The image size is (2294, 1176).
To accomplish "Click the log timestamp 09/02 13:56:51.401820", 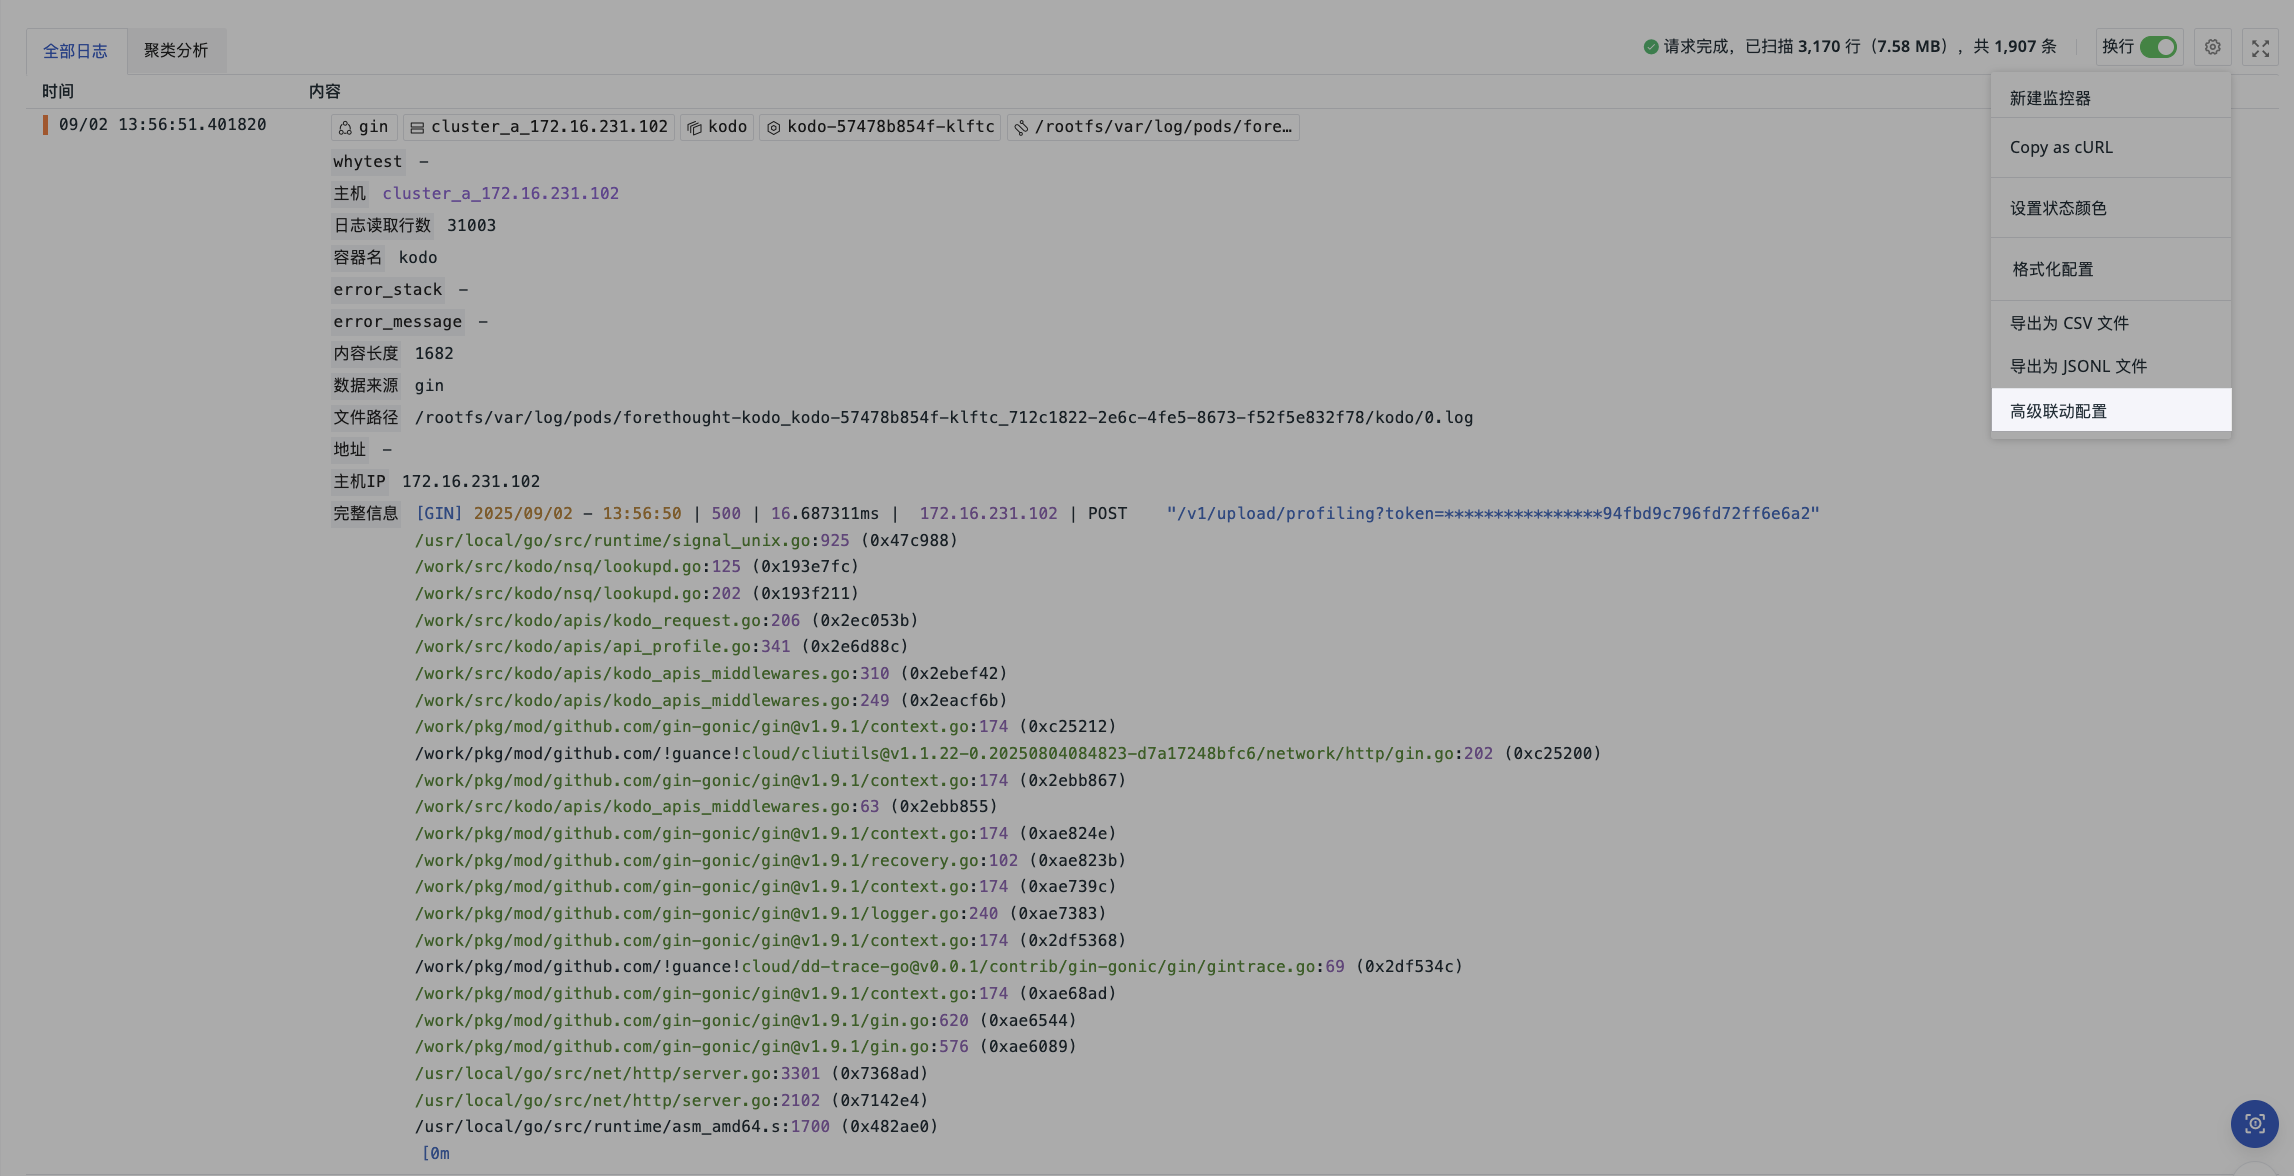I will pos(162,125).
